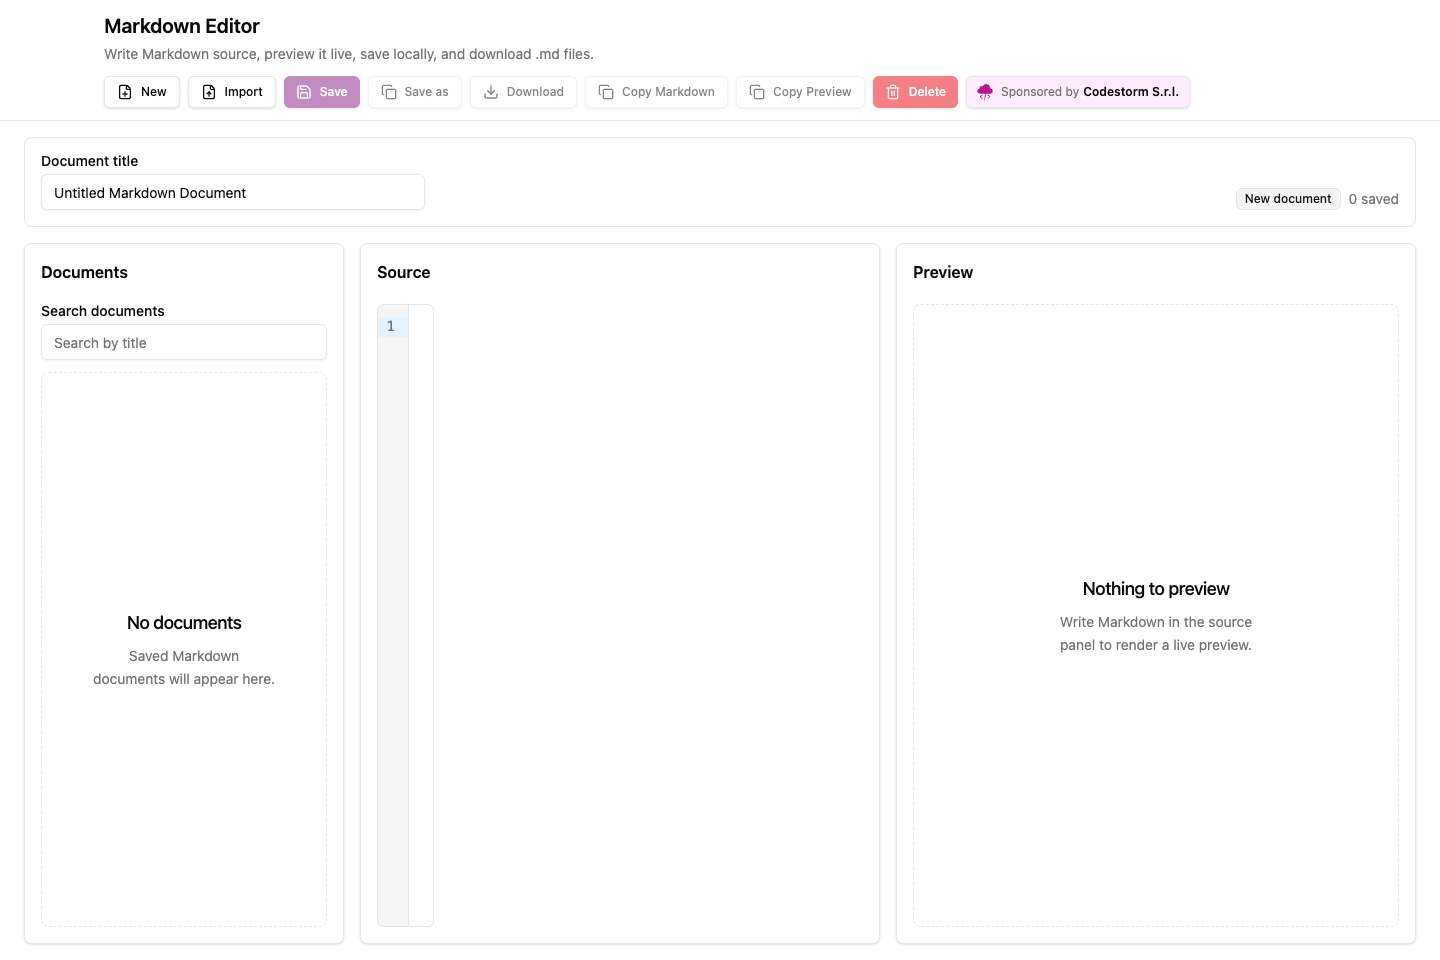Click the Preview panel heading

coord(943,272)
